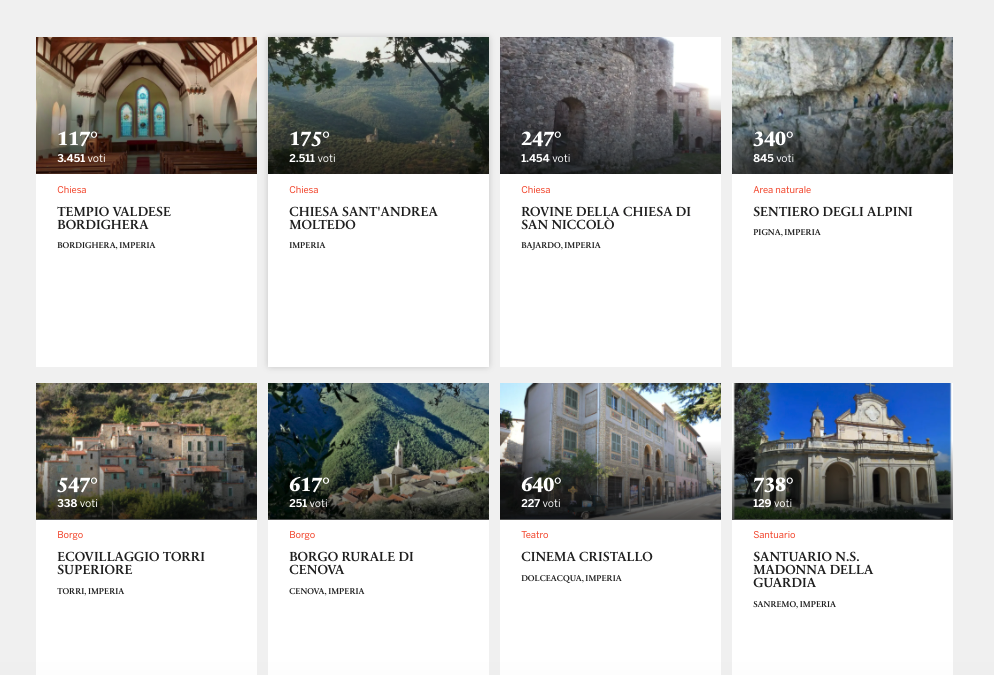Click Rovine della Chiesa di San Niccolò title
This screenshot has height=675, width=994.
(605, 218)
